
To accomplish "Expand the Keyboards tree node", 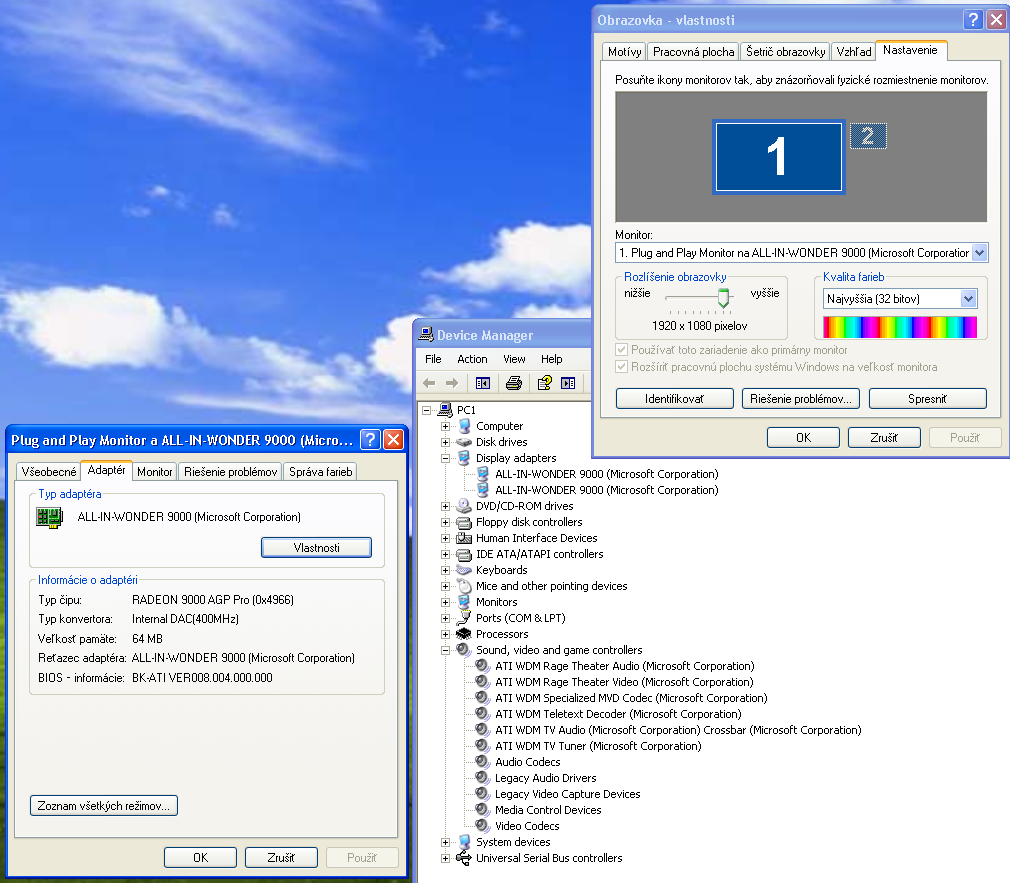I will [x=446, y=570].
